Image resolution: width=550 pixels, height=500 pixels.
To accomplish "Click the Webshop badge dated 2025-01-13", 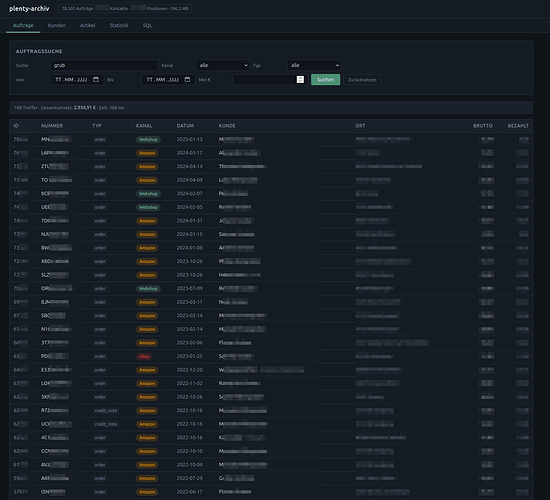I will [148, 139].
